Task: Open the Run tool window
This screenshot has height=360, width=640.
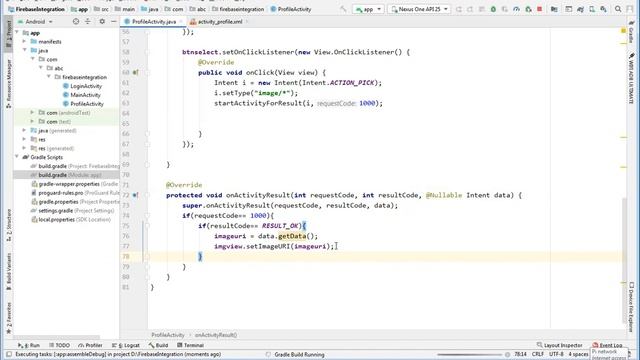Action: pyautogui.click(x=29, y=345)
